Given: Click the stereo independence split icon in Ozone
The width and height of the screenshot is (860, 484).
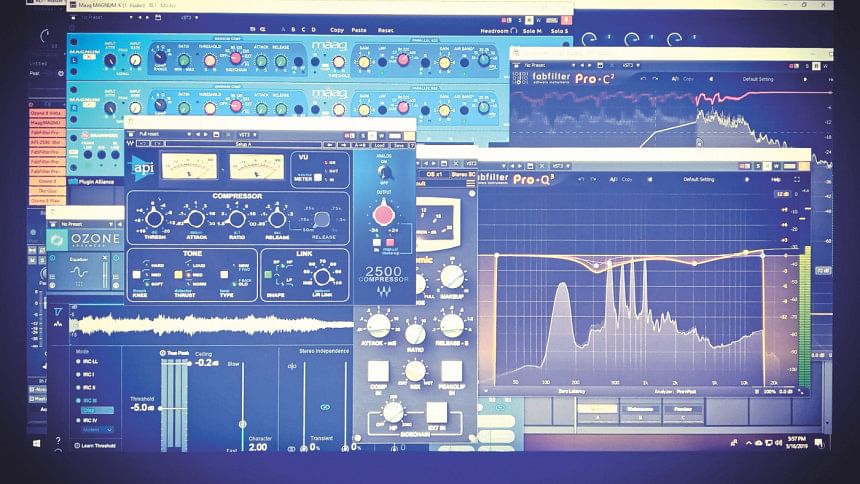Looking at the screenshot, I should (292, 366).
